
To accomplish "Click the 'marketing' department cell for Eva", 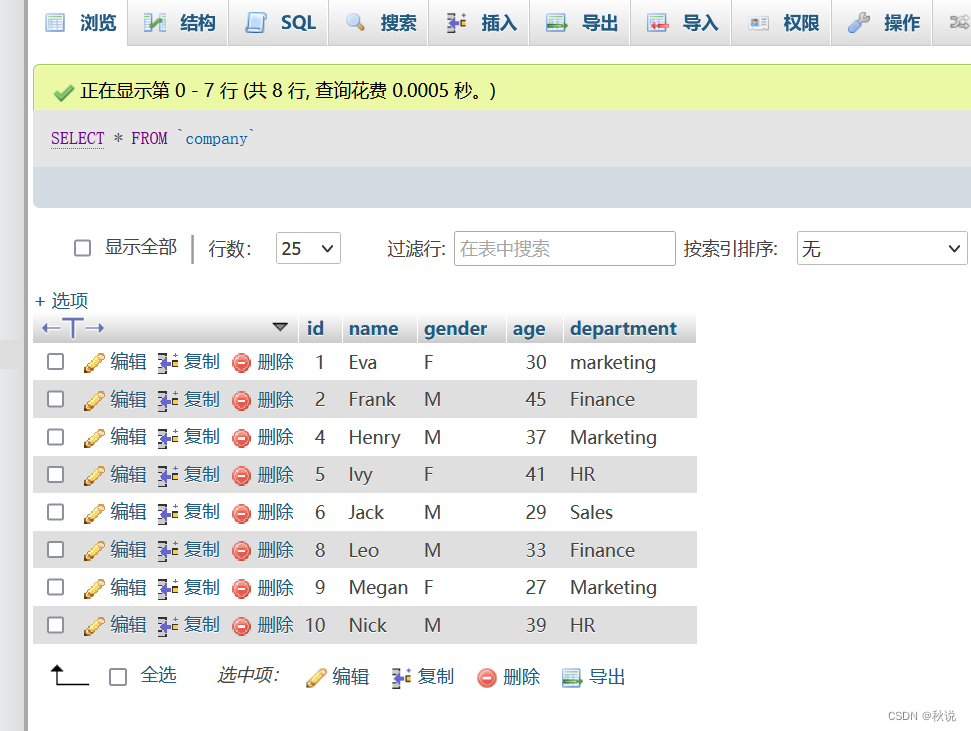I will [x=612, y=362].
